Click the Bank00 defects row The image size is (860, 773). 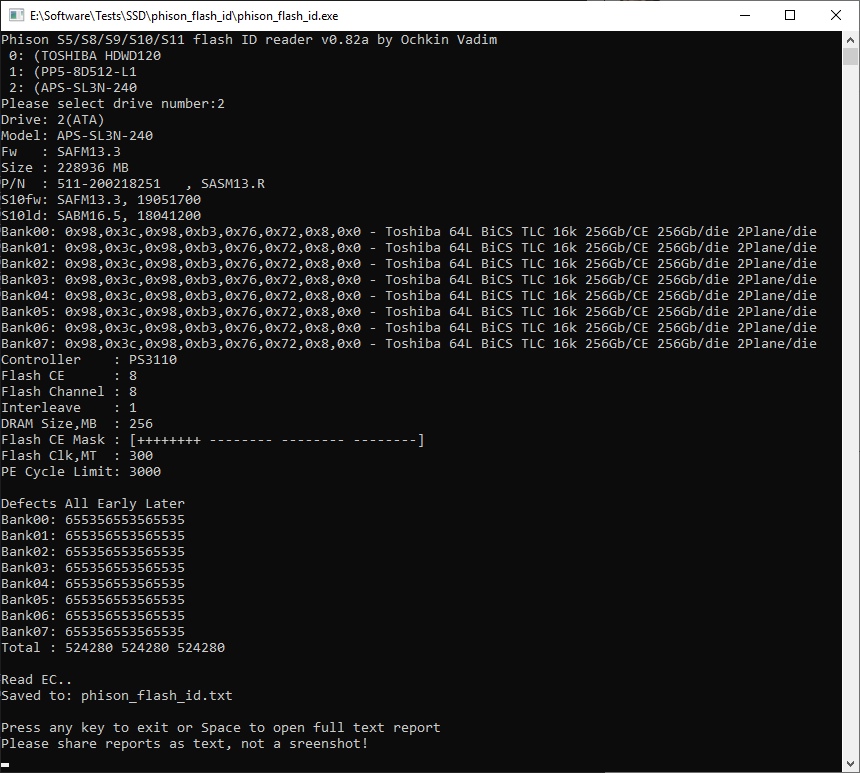pos(93,520)
